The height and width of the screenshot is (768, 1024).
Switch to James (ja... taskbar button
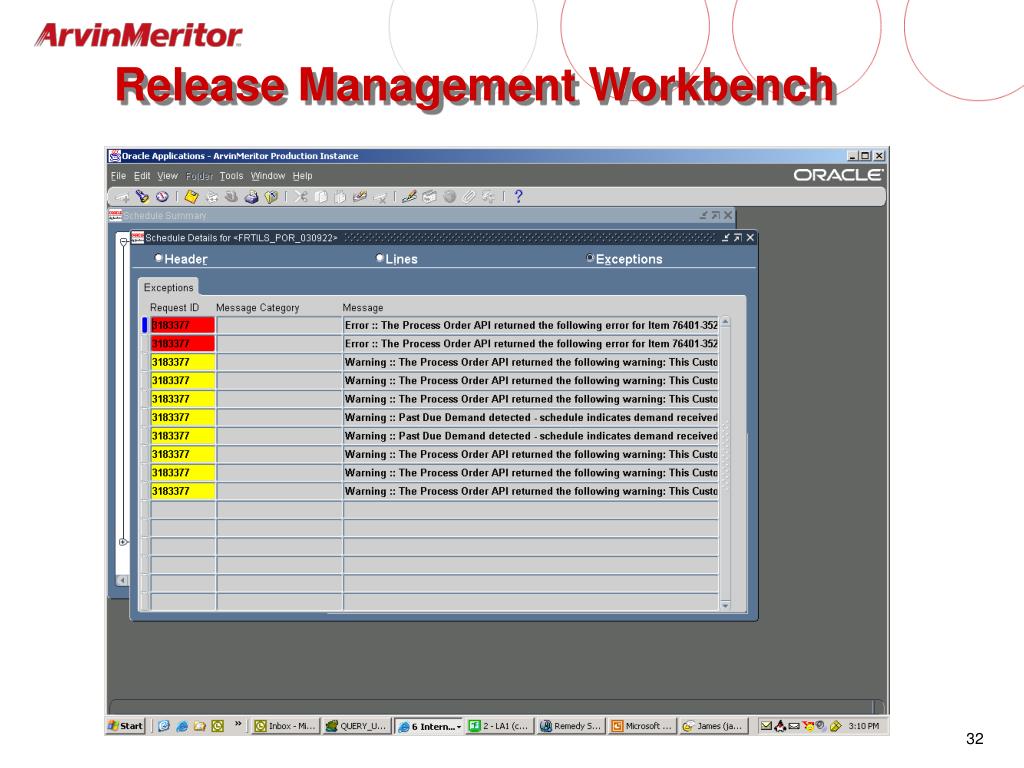(712, 726)
